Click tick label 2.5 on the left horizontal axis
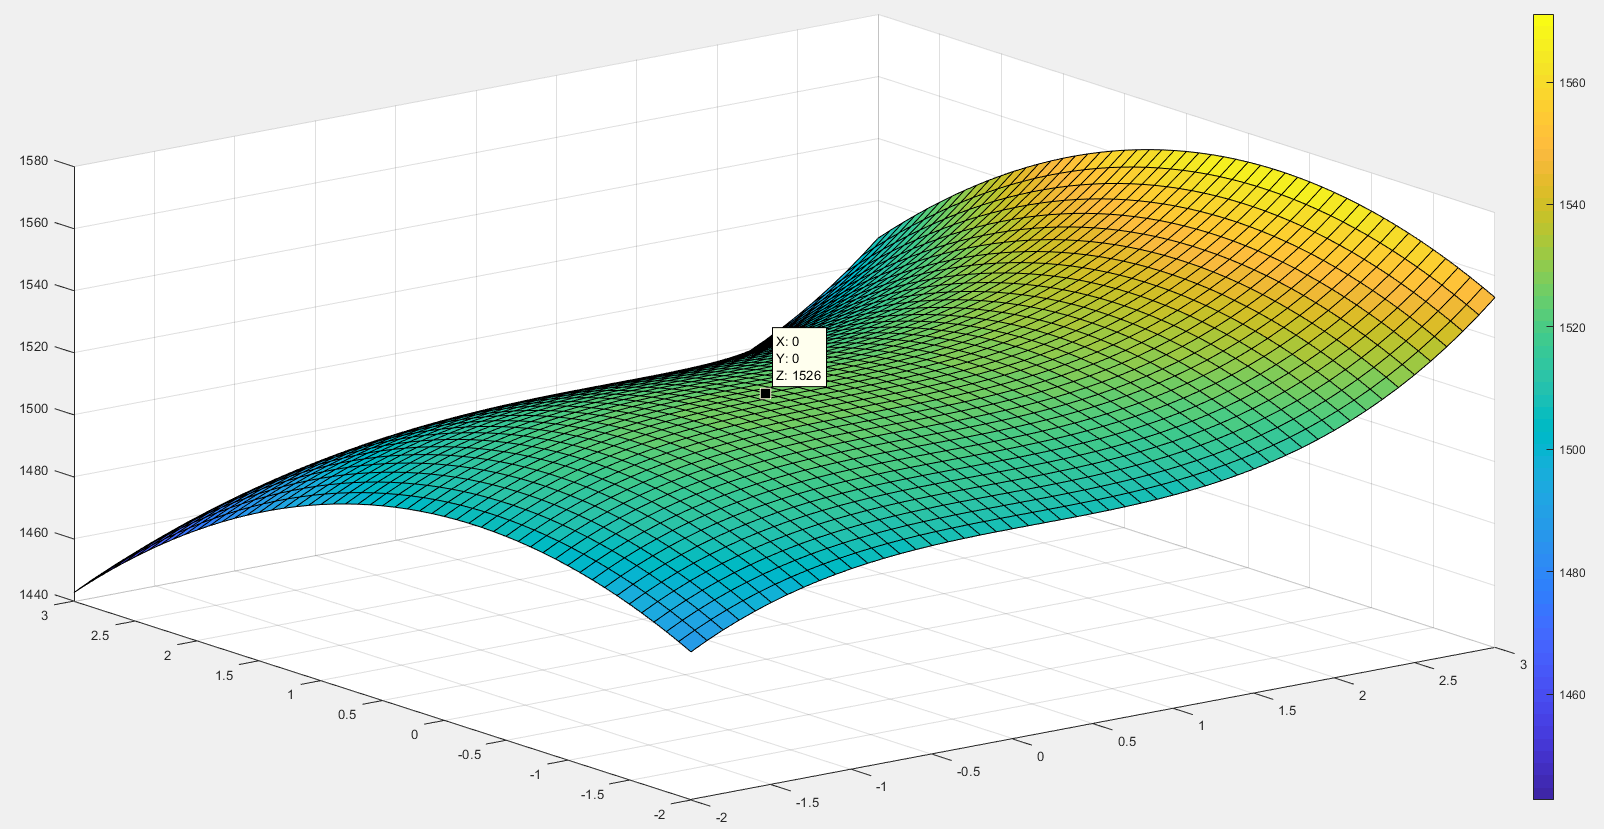The height and width of the screenshot is (829, 1604). pyautogui.click(x=99, y=636)
